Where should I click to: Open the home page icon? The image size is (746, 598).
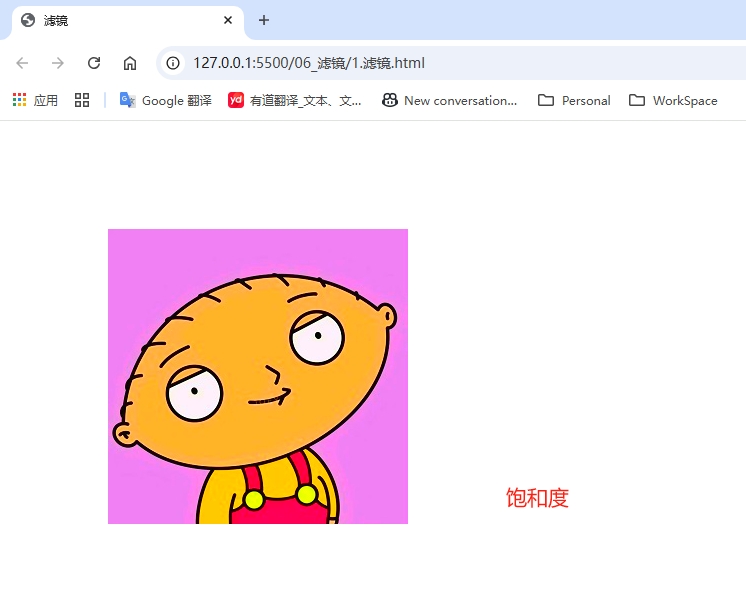tap(130, 63)
